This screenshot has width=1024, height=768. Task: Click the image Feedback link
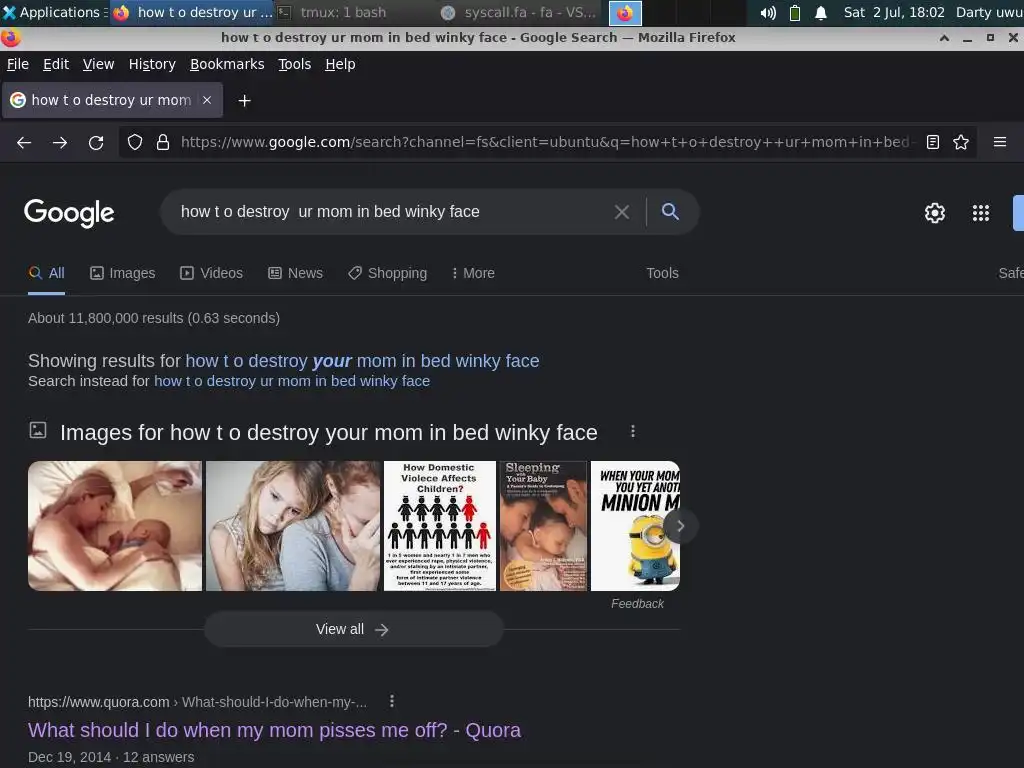point(637,603)
